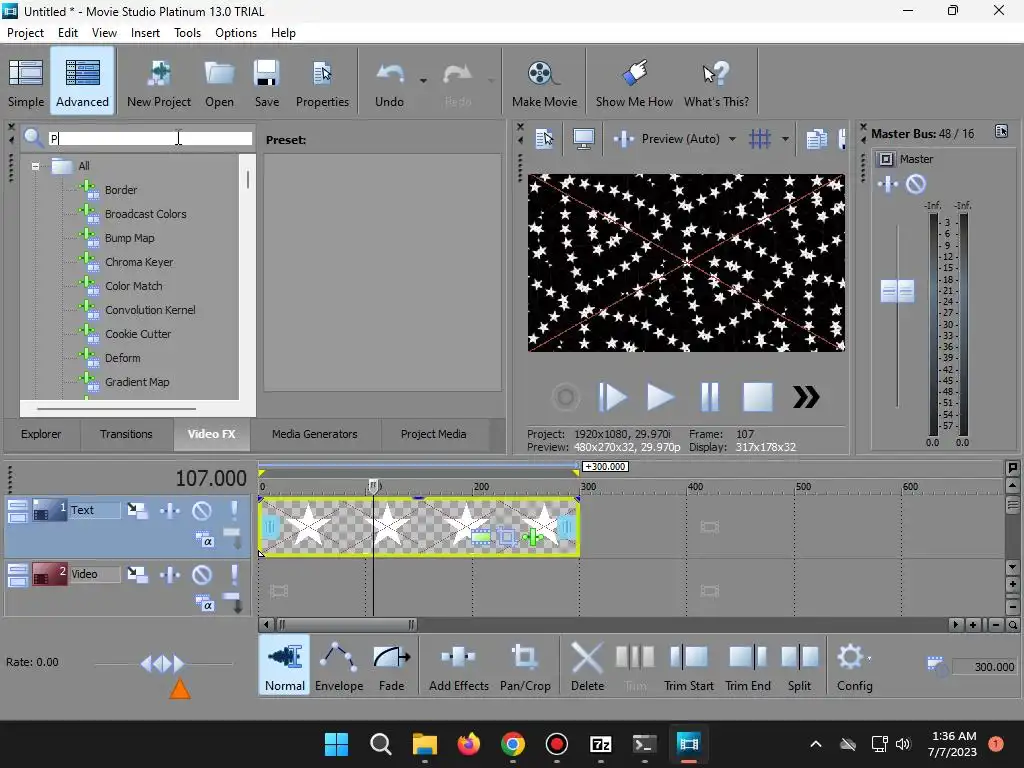The height and width of the screenshot is (768, 1024).
Task: Show more transport controls
Action: [806, 396]
